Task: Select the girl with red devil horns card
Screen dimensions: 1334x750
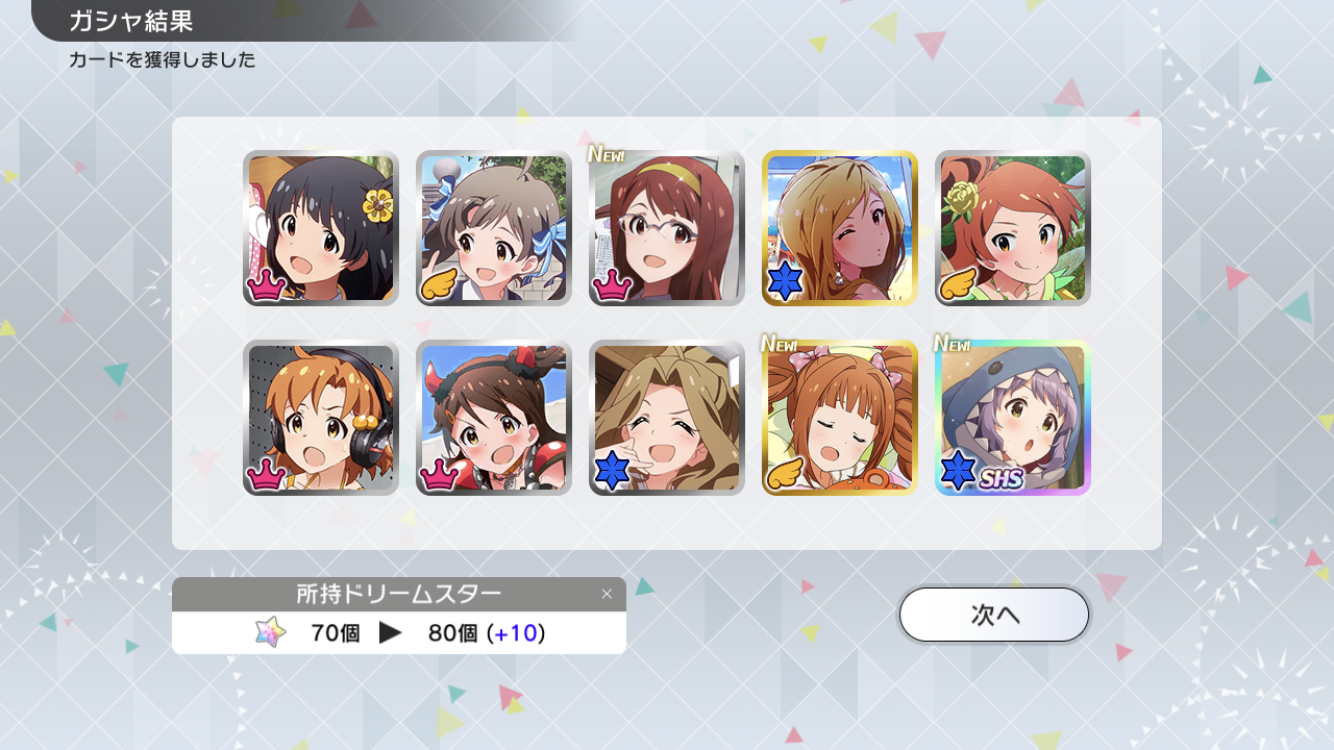Action: [x=494, y=418]
